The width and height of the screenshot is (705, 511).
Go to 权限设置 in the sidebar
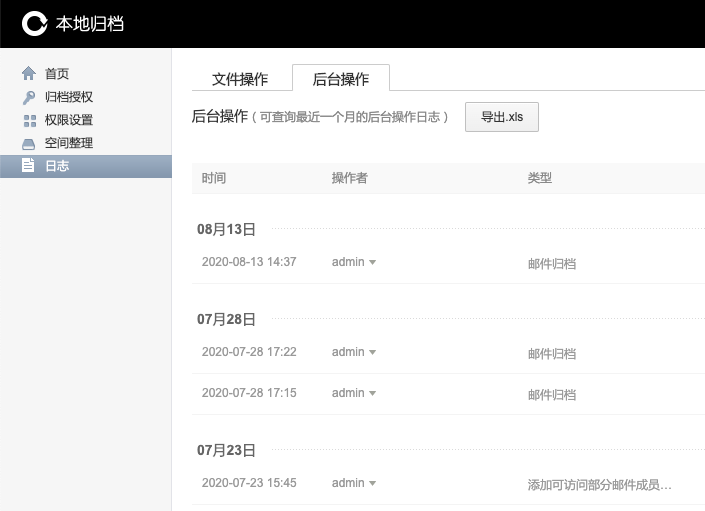69,121
